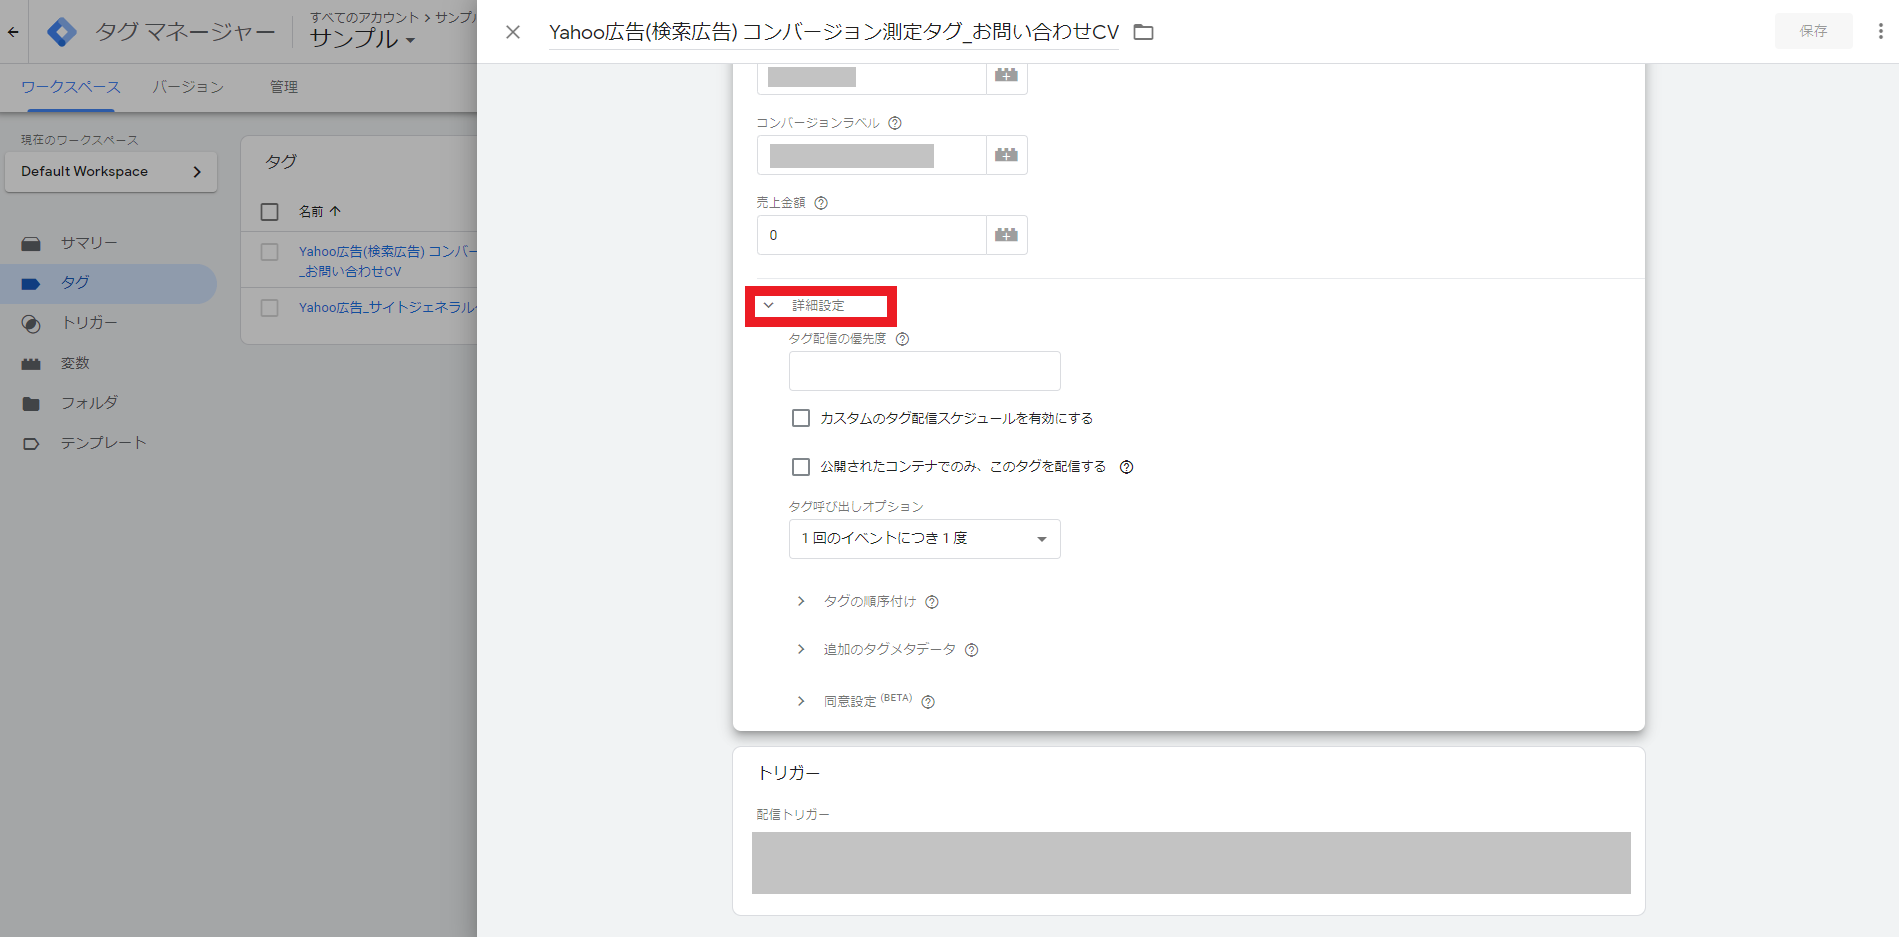Check the お問い合わせCV tag row checkbox
The image size is (1899, 937).
pyautogui.click(x=269, y=252)
